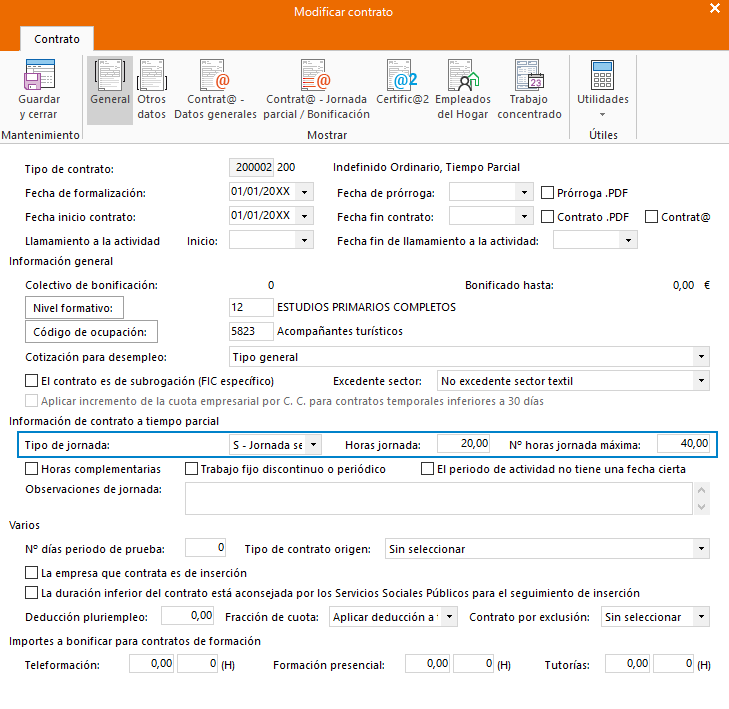This screenshot has height=709, width=729.
Task: Open Fecha de prórroga date dropdown
Action: click(x=524, y=192)
